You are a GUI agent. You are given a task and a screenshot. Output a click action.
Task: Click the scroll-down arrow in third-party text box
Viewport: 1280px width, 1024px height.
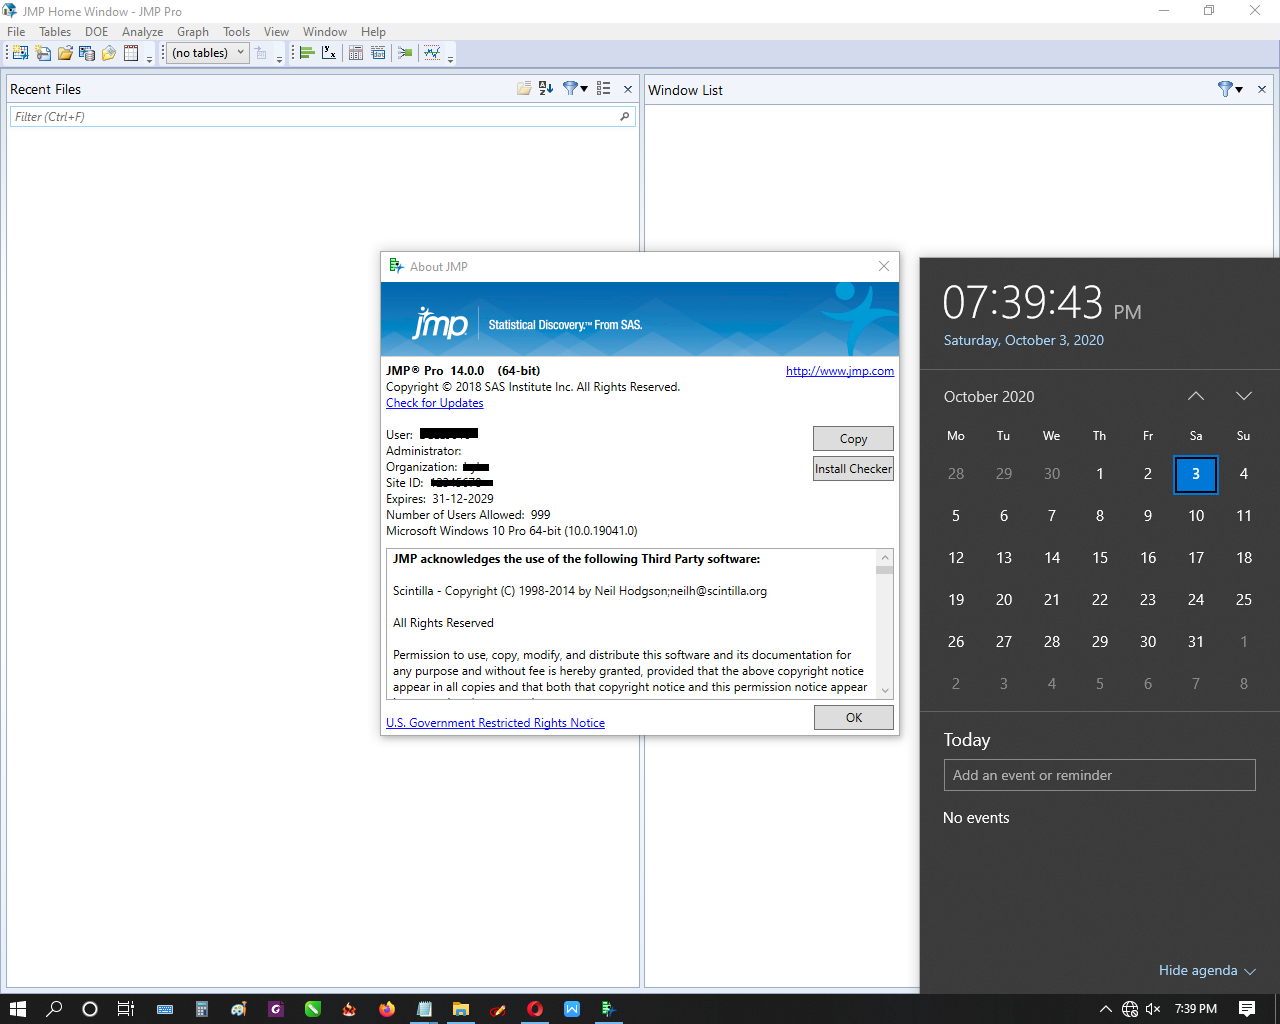pyautogui.click(x=885, y=691)
